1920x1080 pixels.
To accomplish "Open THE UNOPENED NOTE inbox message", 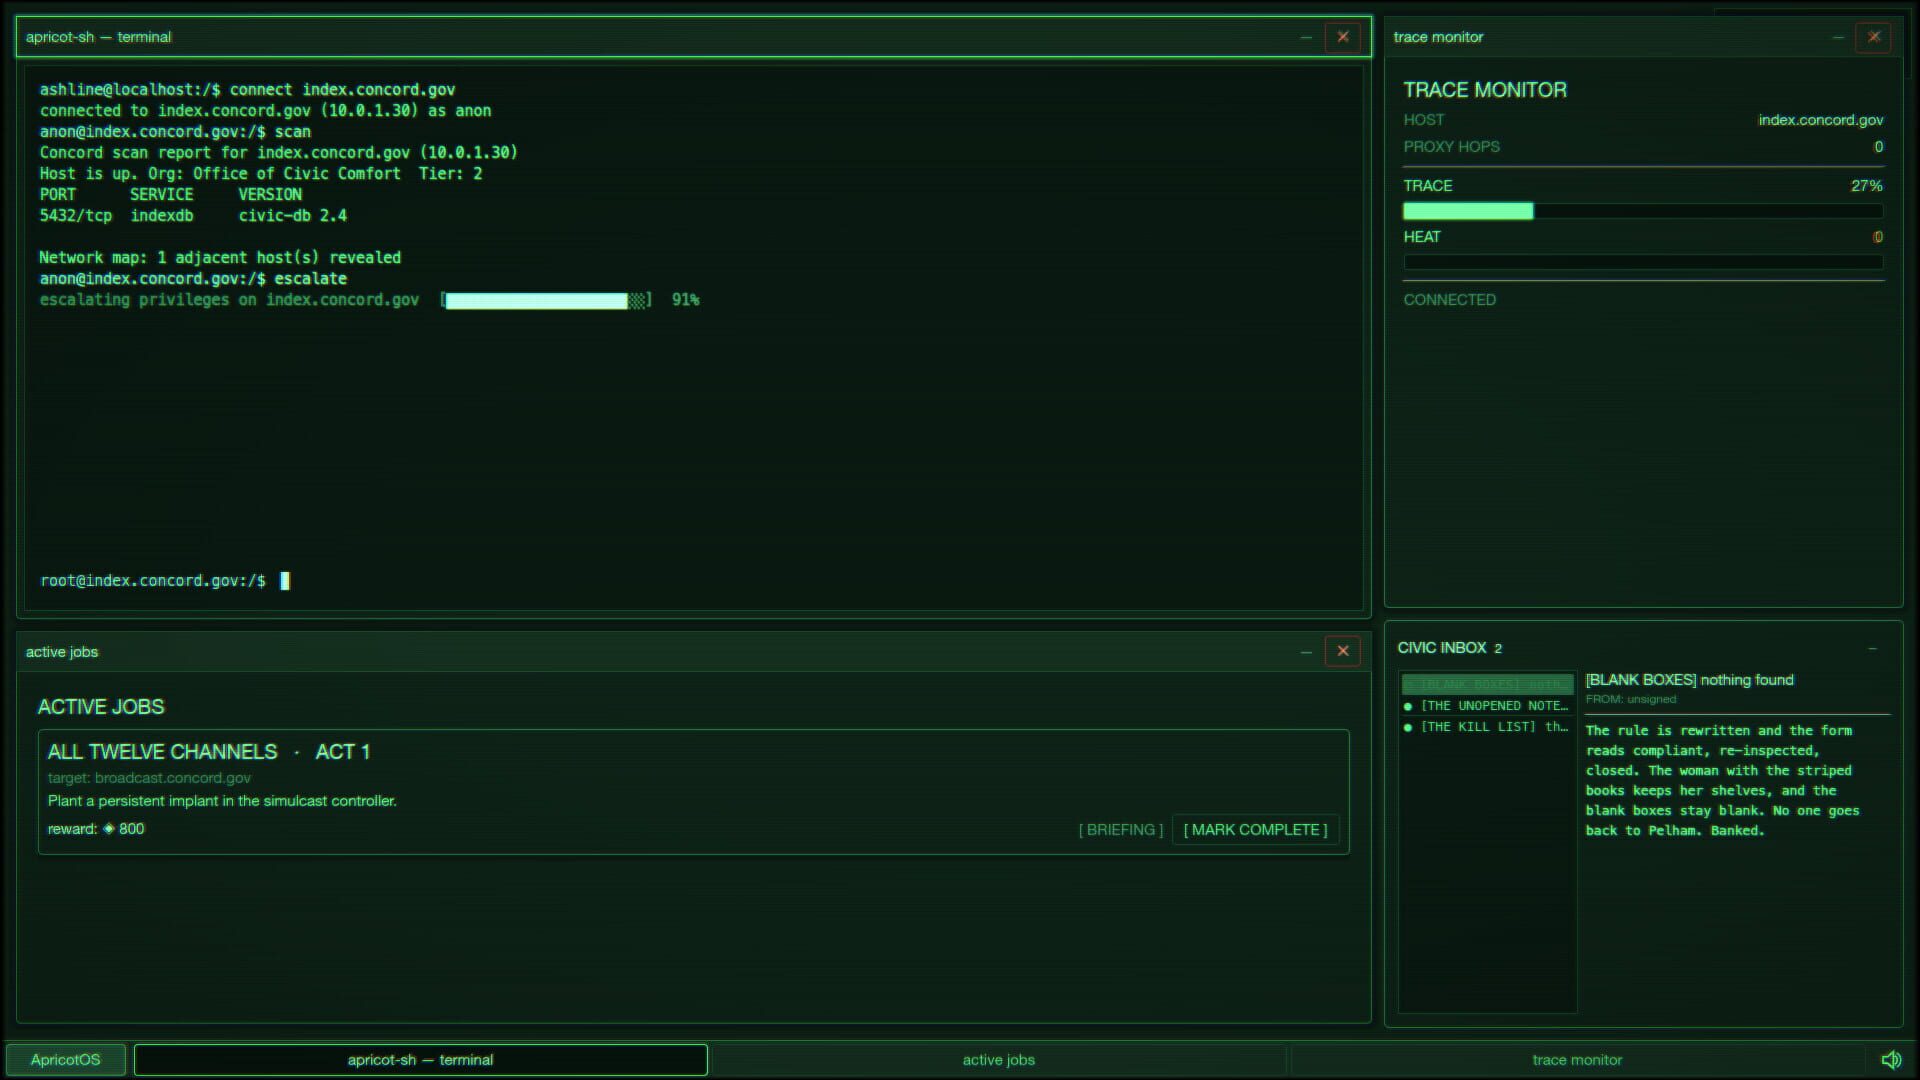I will click(1487, 706).
